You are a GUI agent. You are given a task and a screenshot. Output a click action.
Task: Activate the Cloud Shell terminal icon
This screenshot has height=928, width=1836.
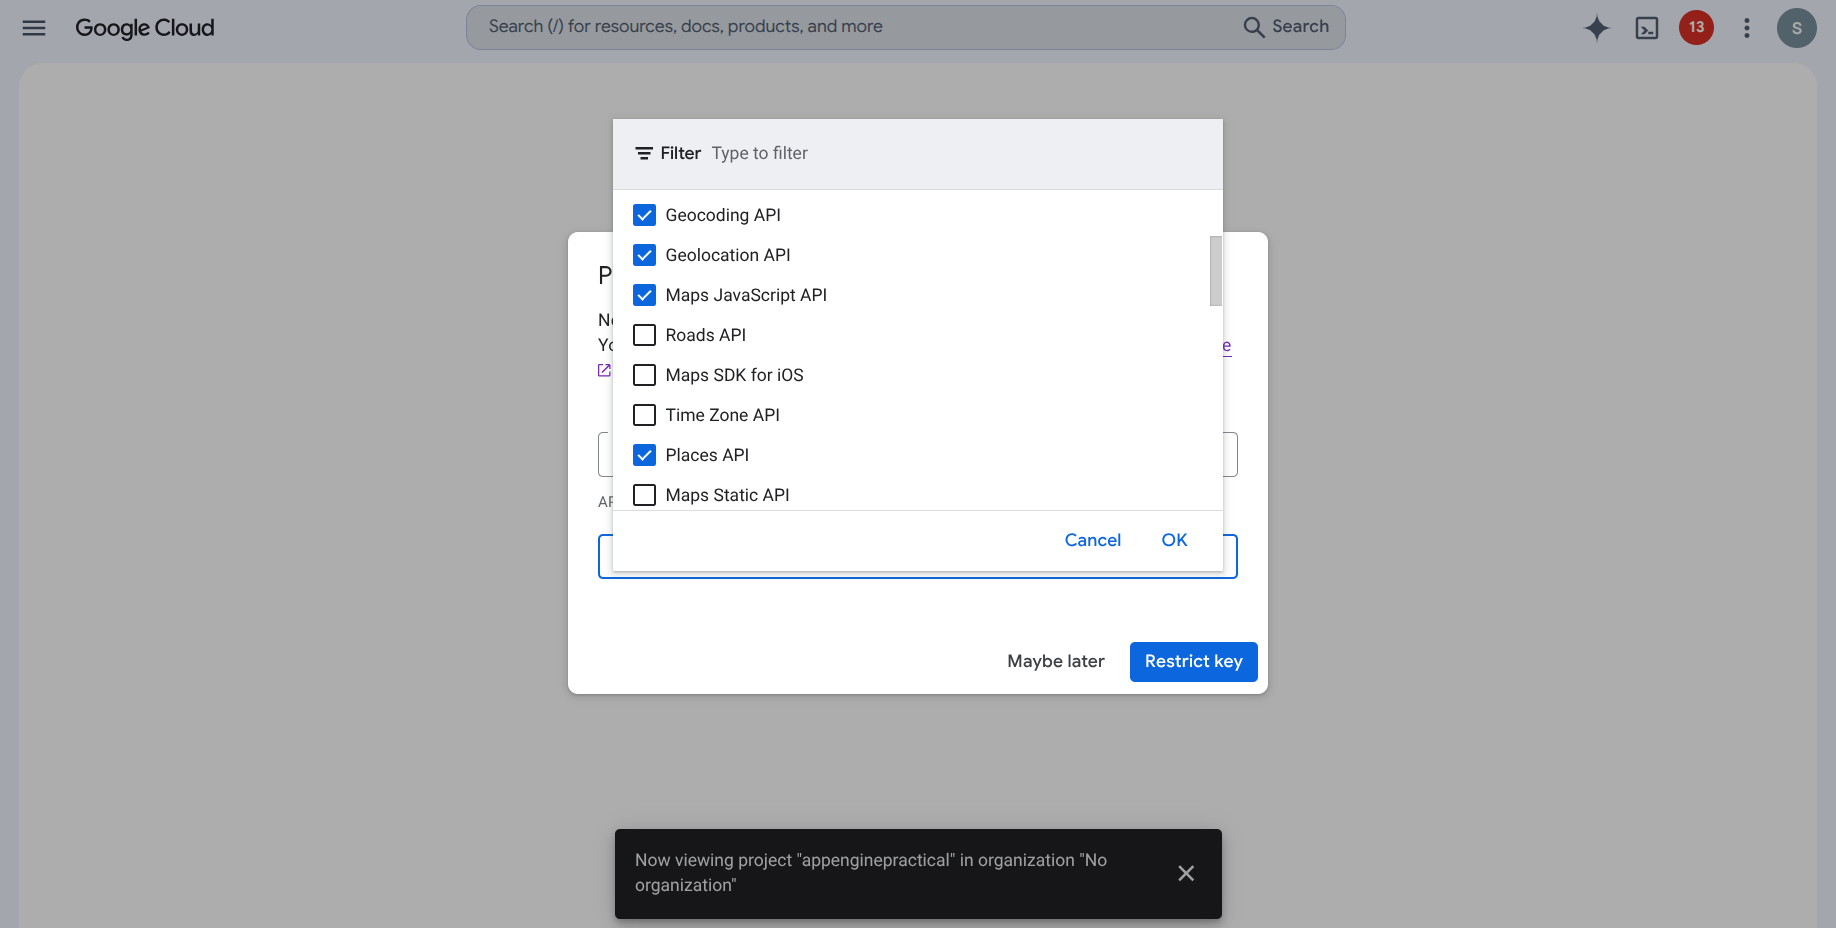click(x=1647, y=28)
